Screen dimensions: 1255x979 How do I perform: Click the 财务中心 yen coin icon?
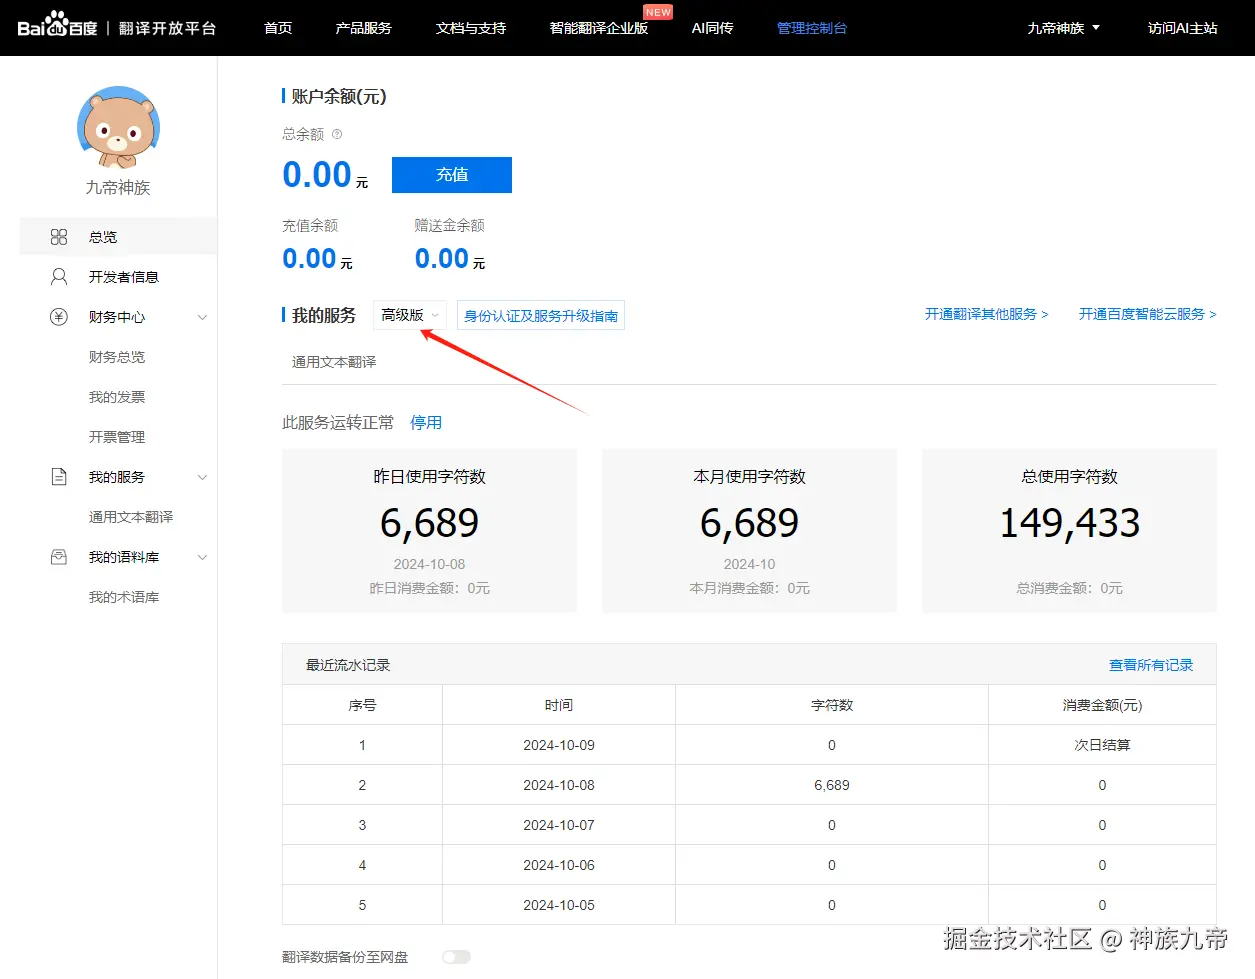point(59,317)
